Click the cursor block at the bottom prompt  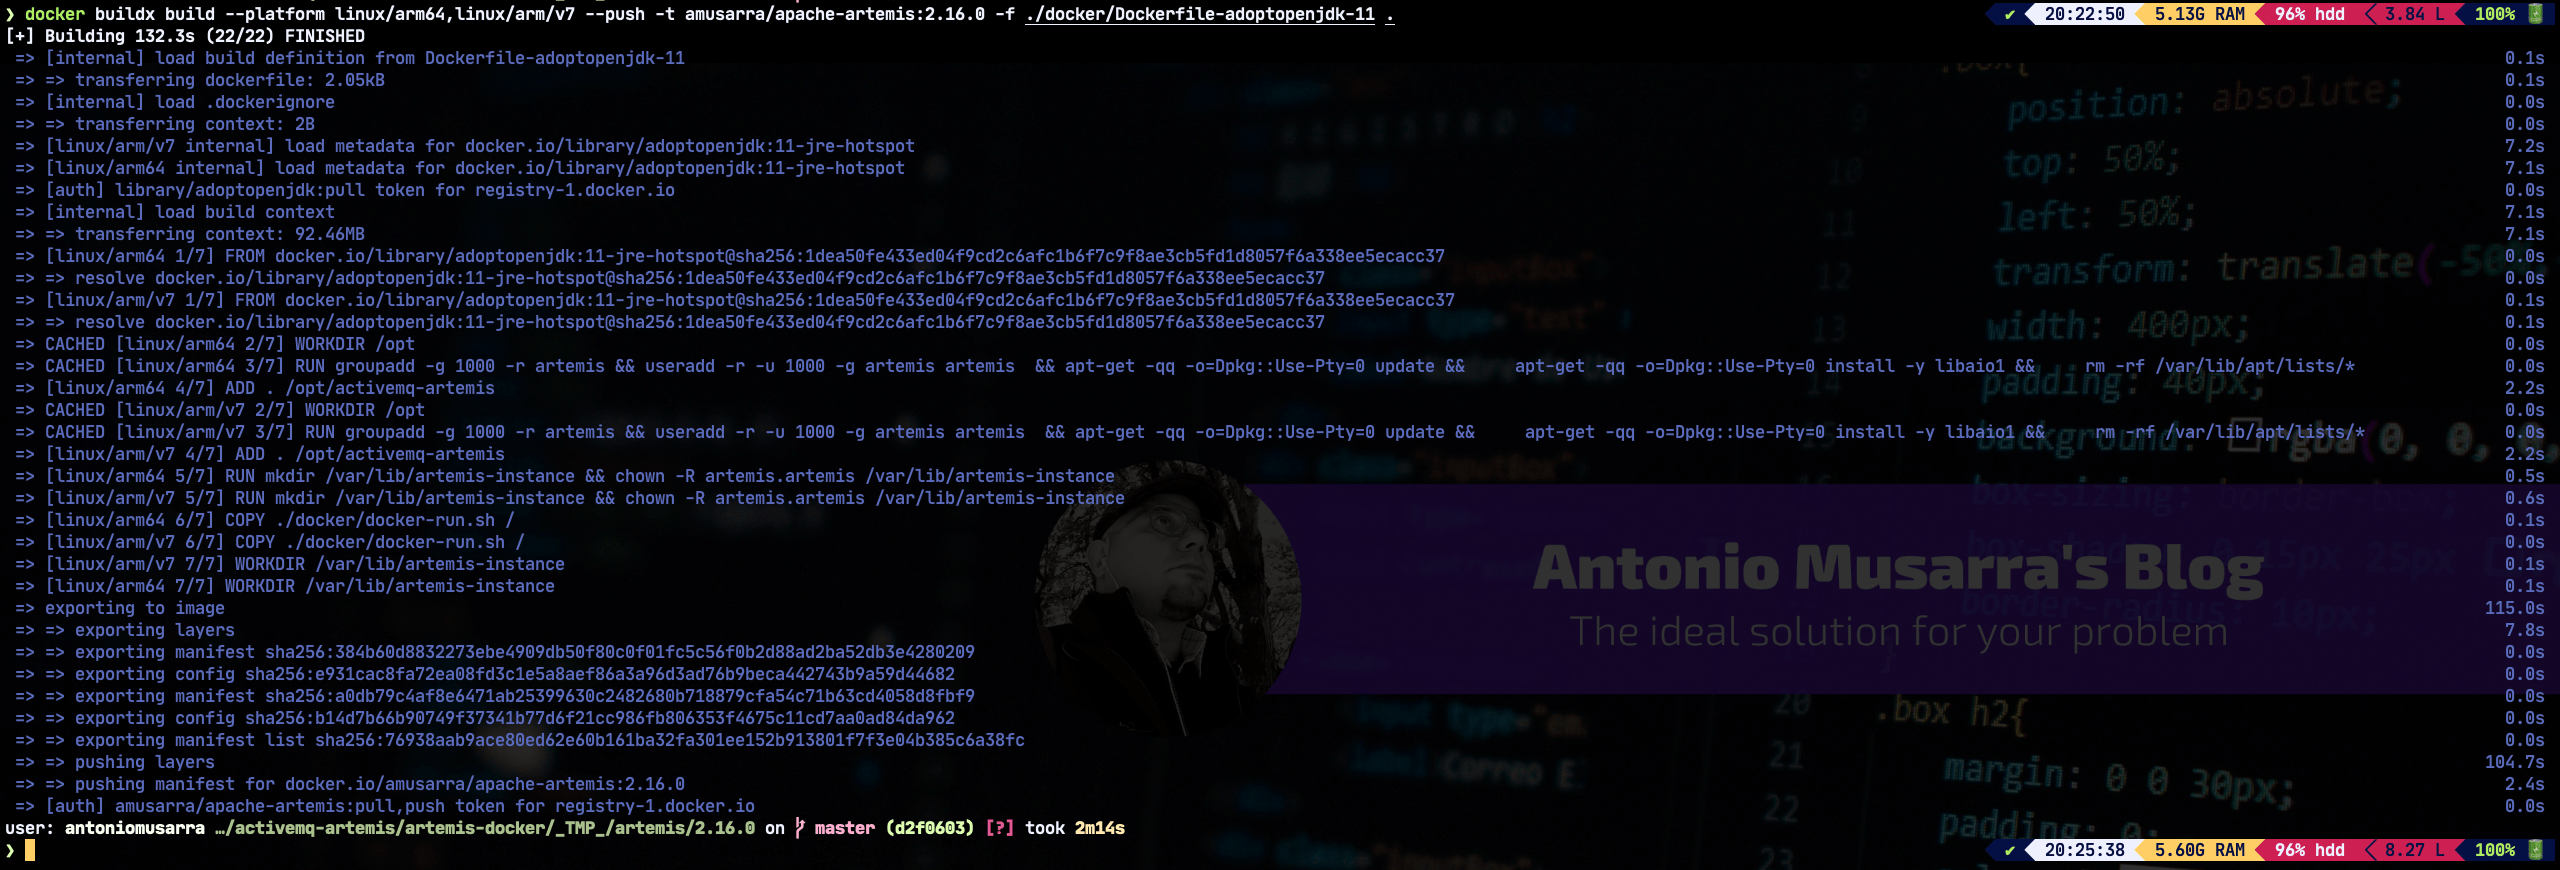[x=30, y=850]
